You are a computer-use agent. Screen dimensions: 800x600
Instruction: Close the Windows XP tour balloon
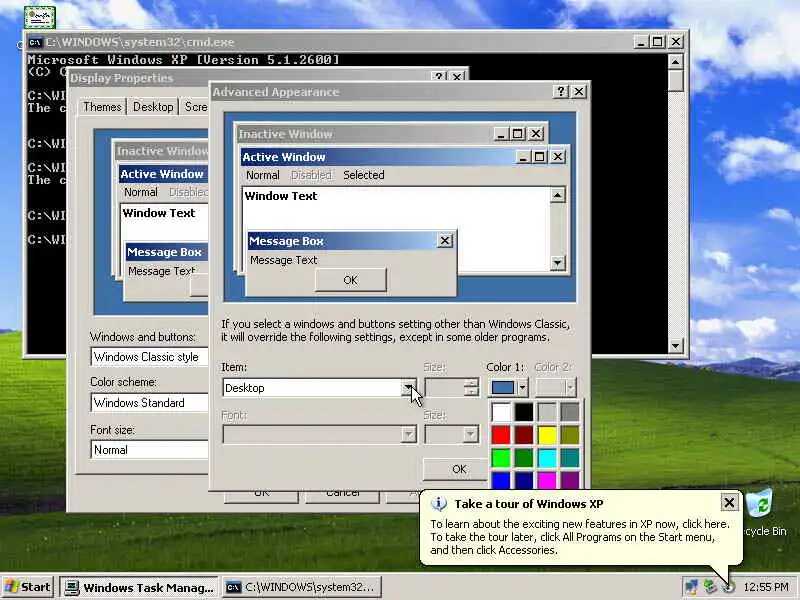[729, 503]
